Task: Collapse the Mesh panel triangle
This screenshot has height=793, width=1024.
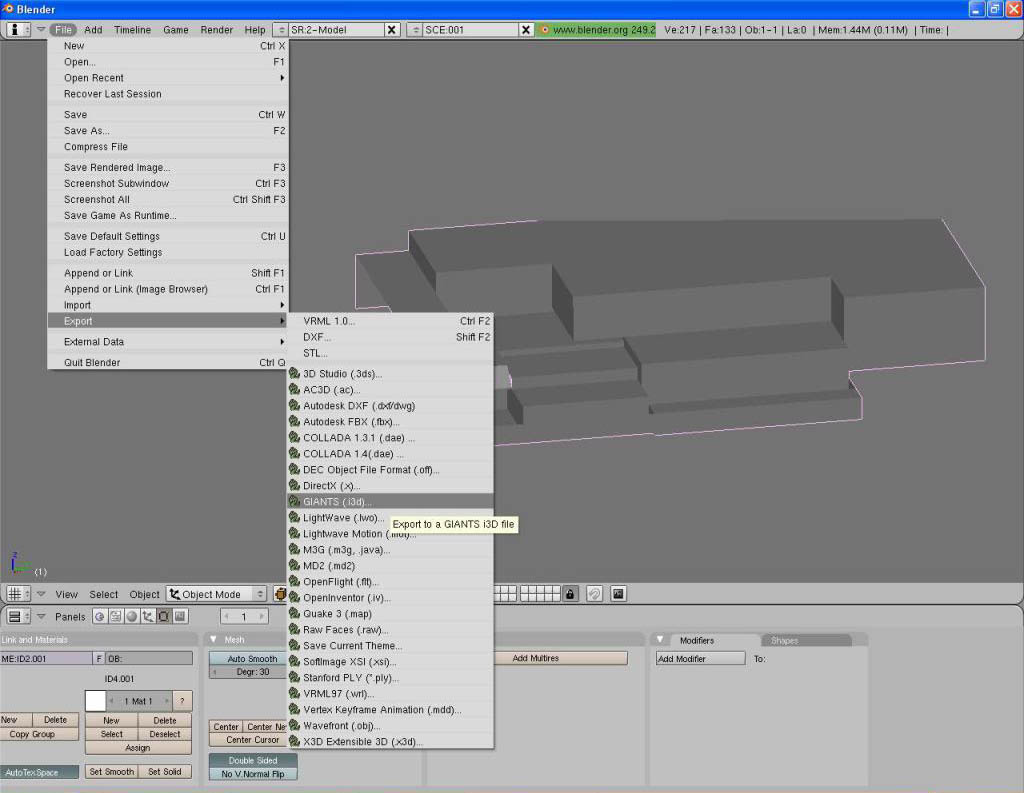Action: point(213,640)
